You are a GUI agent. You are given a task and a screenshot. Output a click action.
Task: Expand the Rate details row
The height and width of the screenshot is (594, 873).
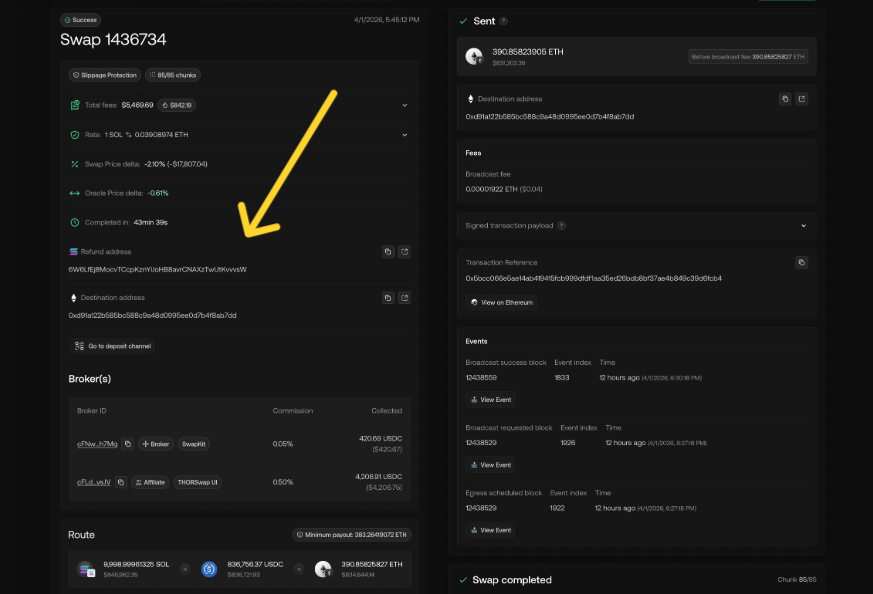tap(404, 134)
